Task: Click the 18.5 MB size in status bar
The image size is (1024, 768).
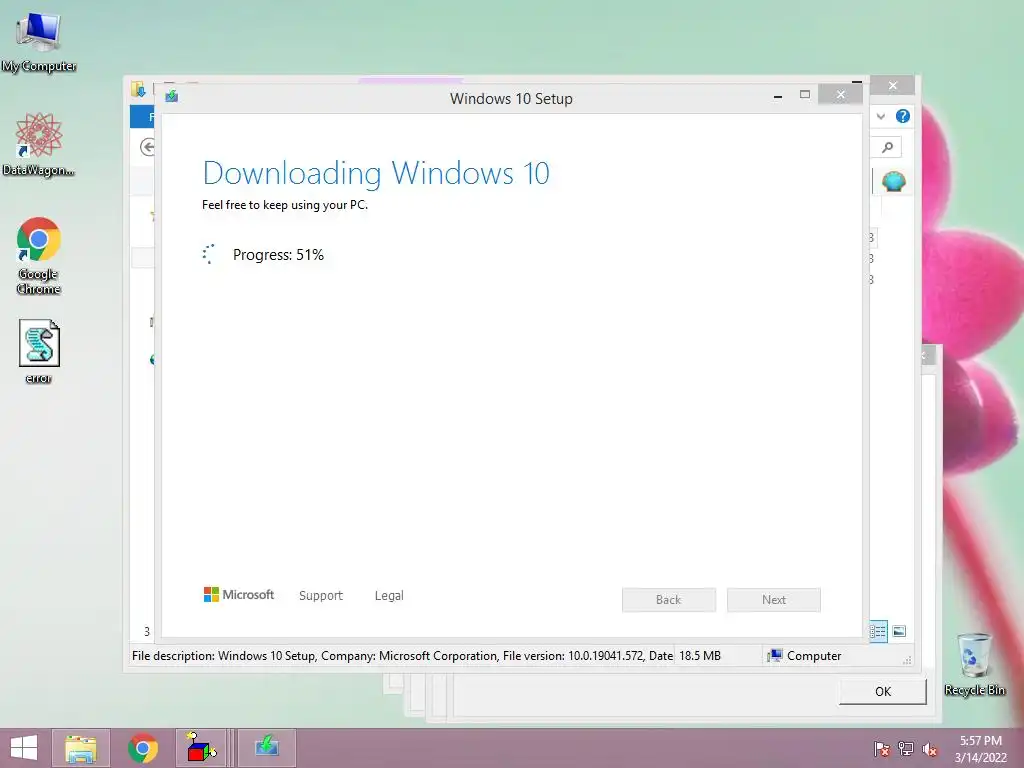Action: [700, 656]
